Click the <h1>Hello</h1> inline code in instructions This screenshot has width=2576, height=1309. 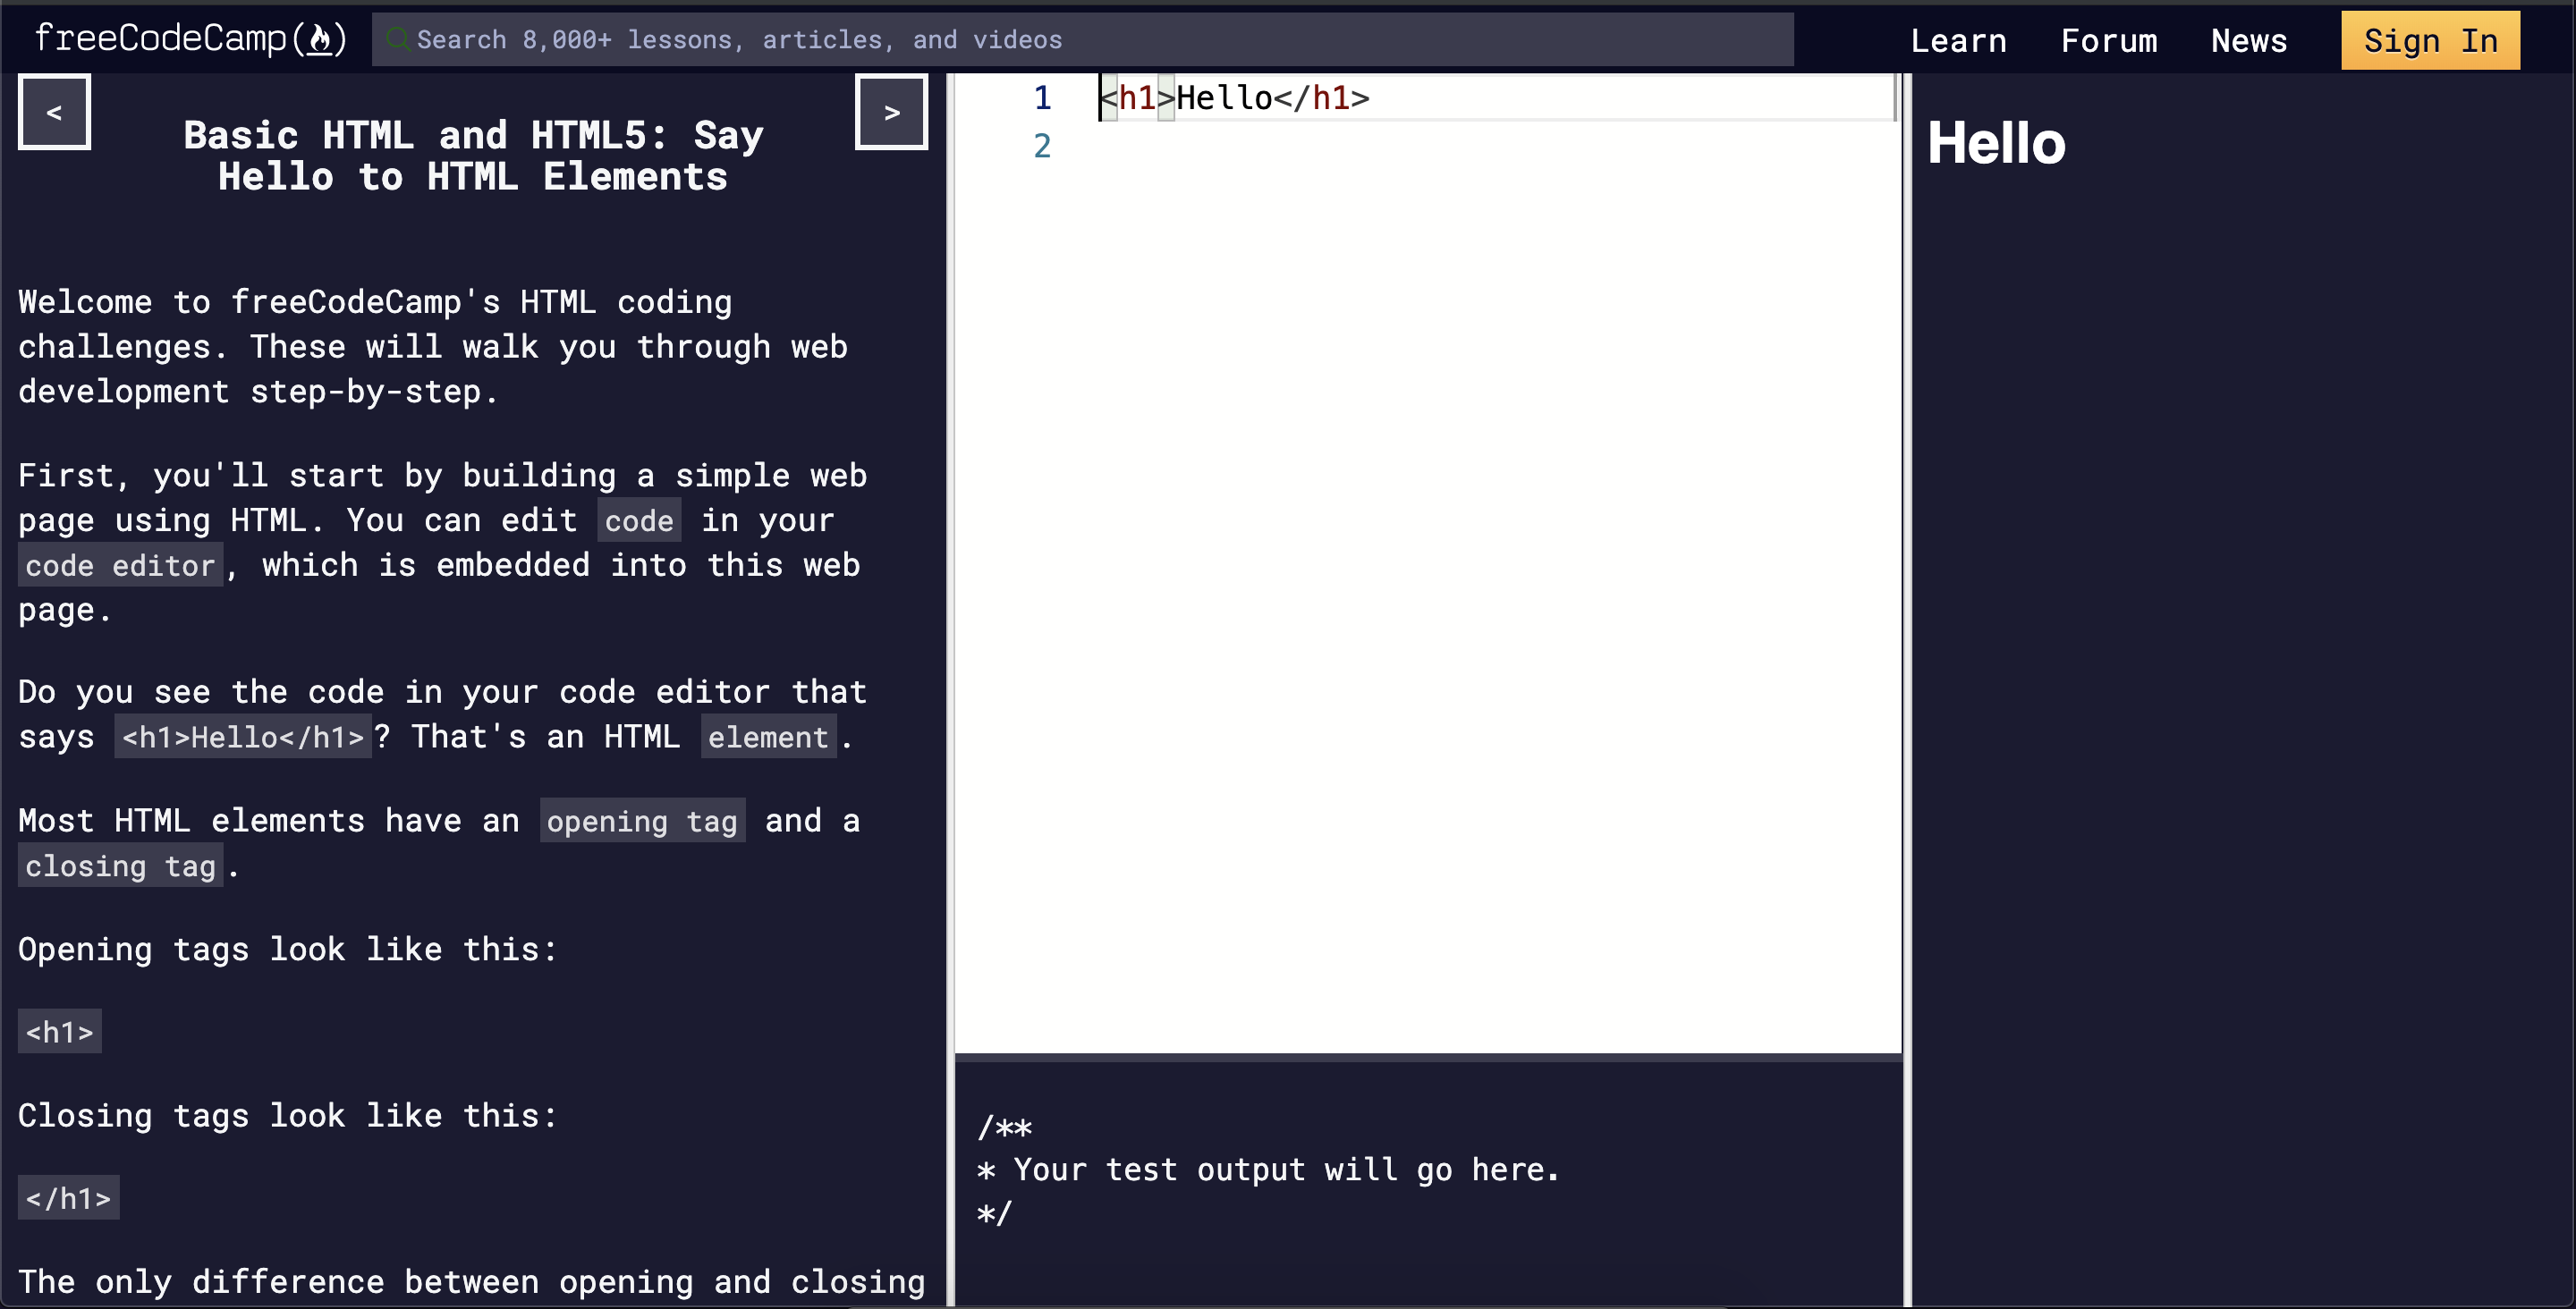[243, 737]
